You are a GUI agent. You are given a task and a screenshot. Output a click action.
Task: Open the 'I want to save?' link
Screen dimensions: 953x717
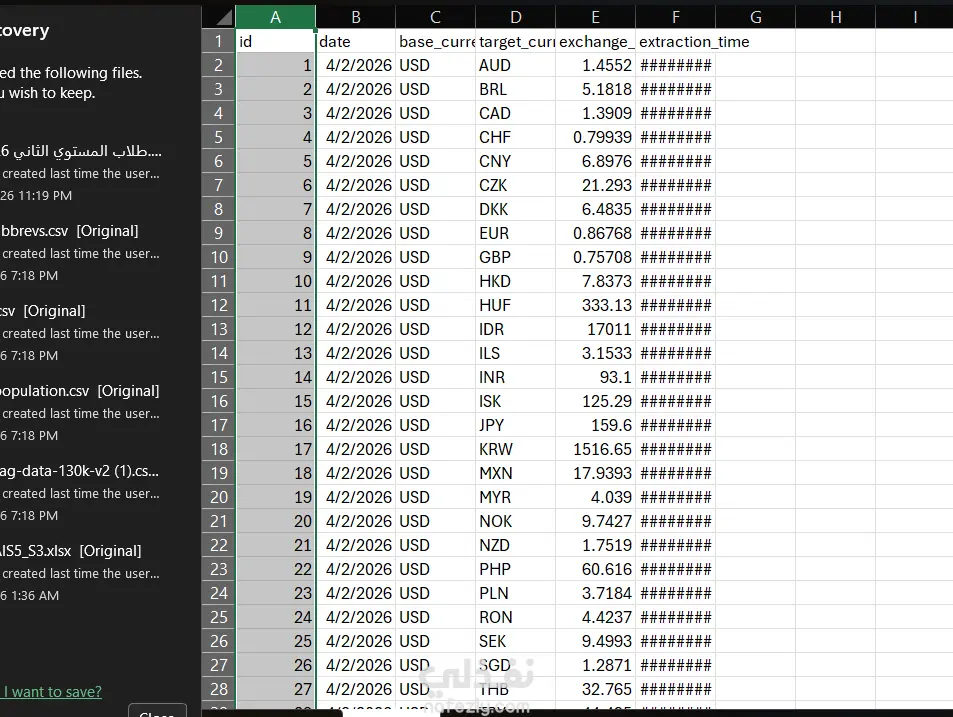(x=51, y=691)
